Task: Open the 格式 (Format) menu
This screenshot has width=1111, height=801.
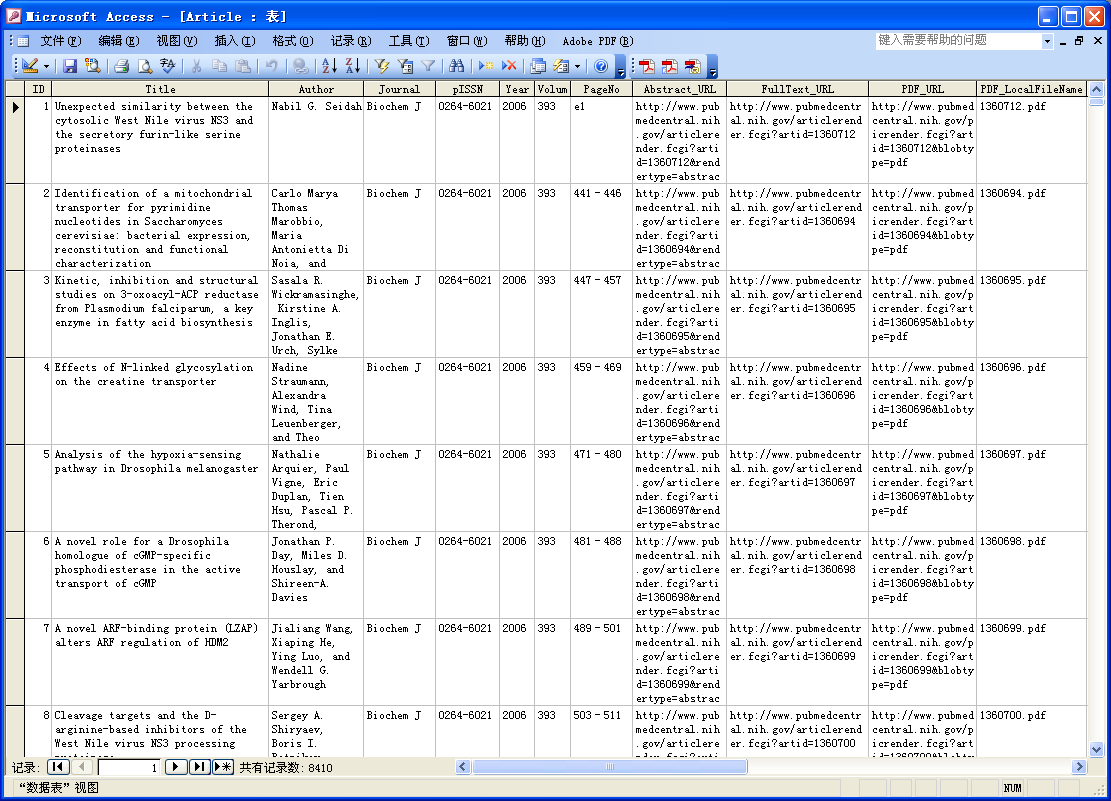Action: [292, 41]
